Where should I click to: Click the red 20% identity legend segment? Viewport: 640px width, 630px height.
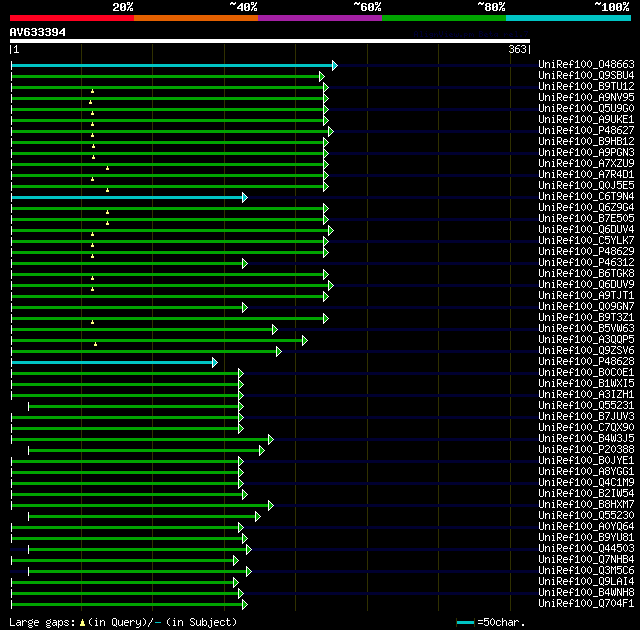(72, 18)
